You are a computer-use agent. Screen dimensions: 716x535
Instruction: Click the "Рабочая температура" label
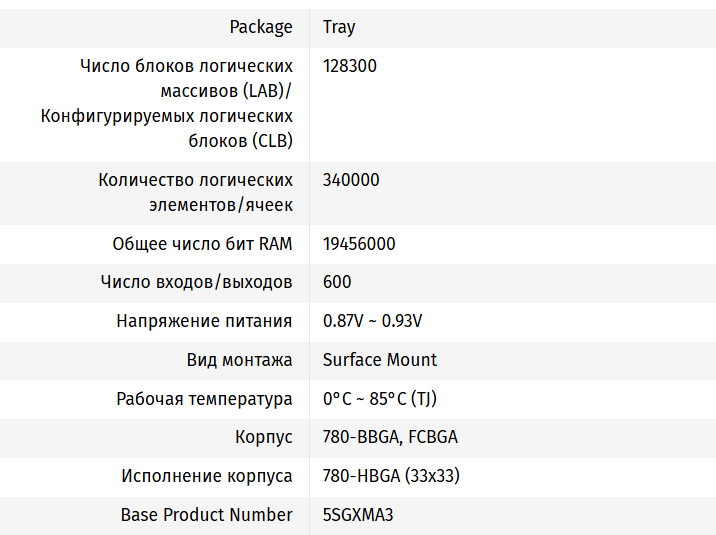[204, 399]
